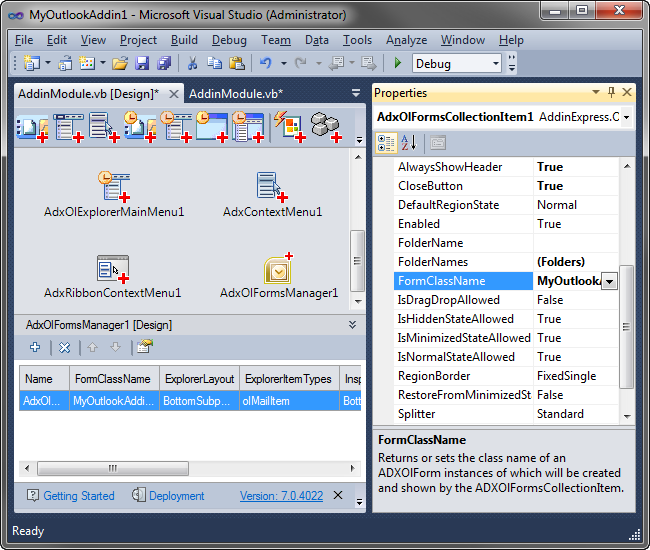The width and height of the screenshot is (650, 550).
Task: Move form item down arrow
Action: (115, 347)
